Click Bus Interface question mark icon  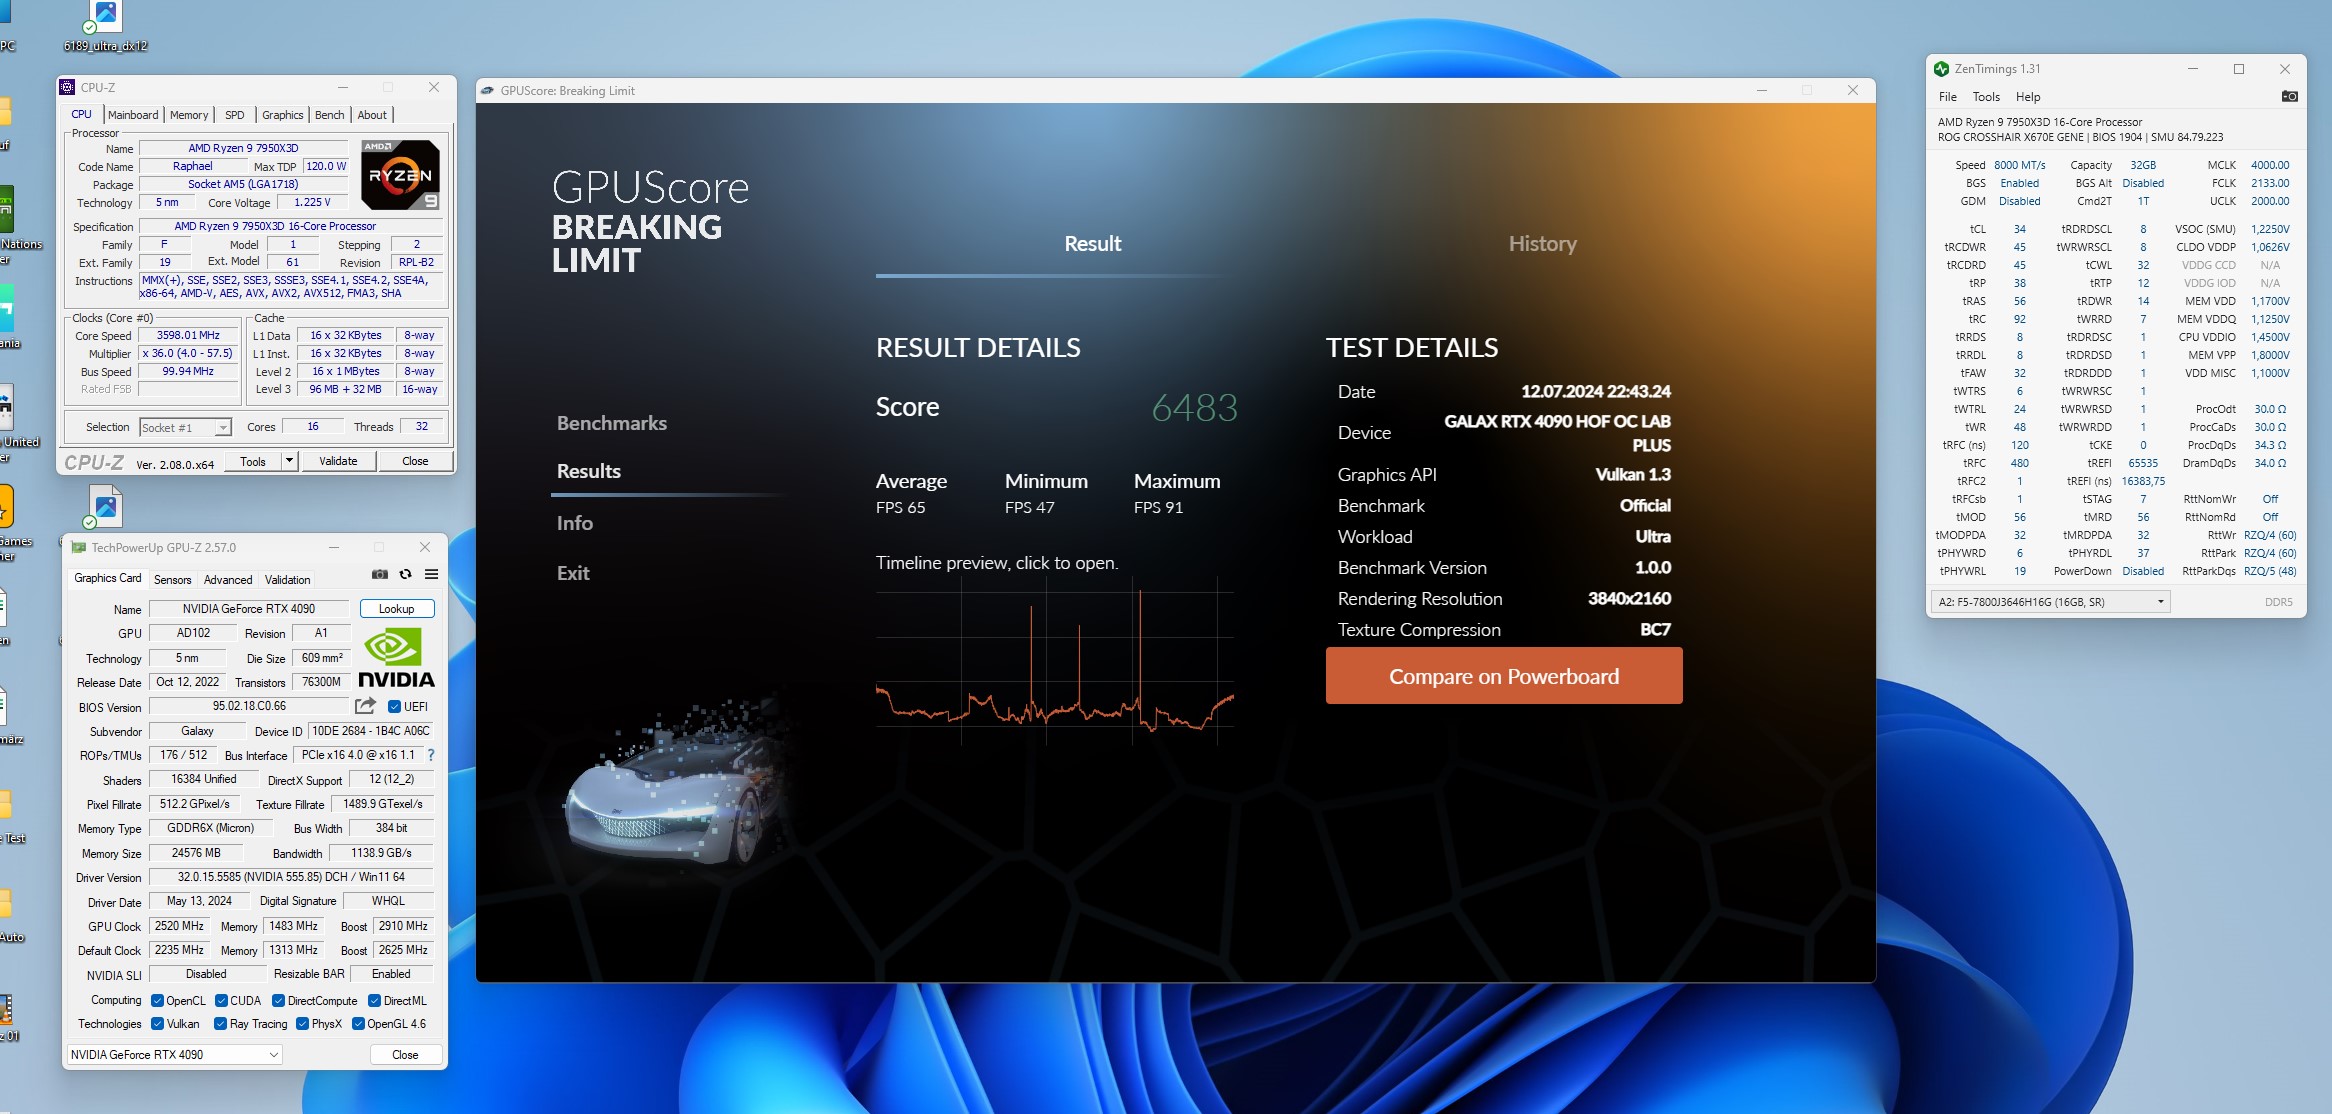(431, 755)
